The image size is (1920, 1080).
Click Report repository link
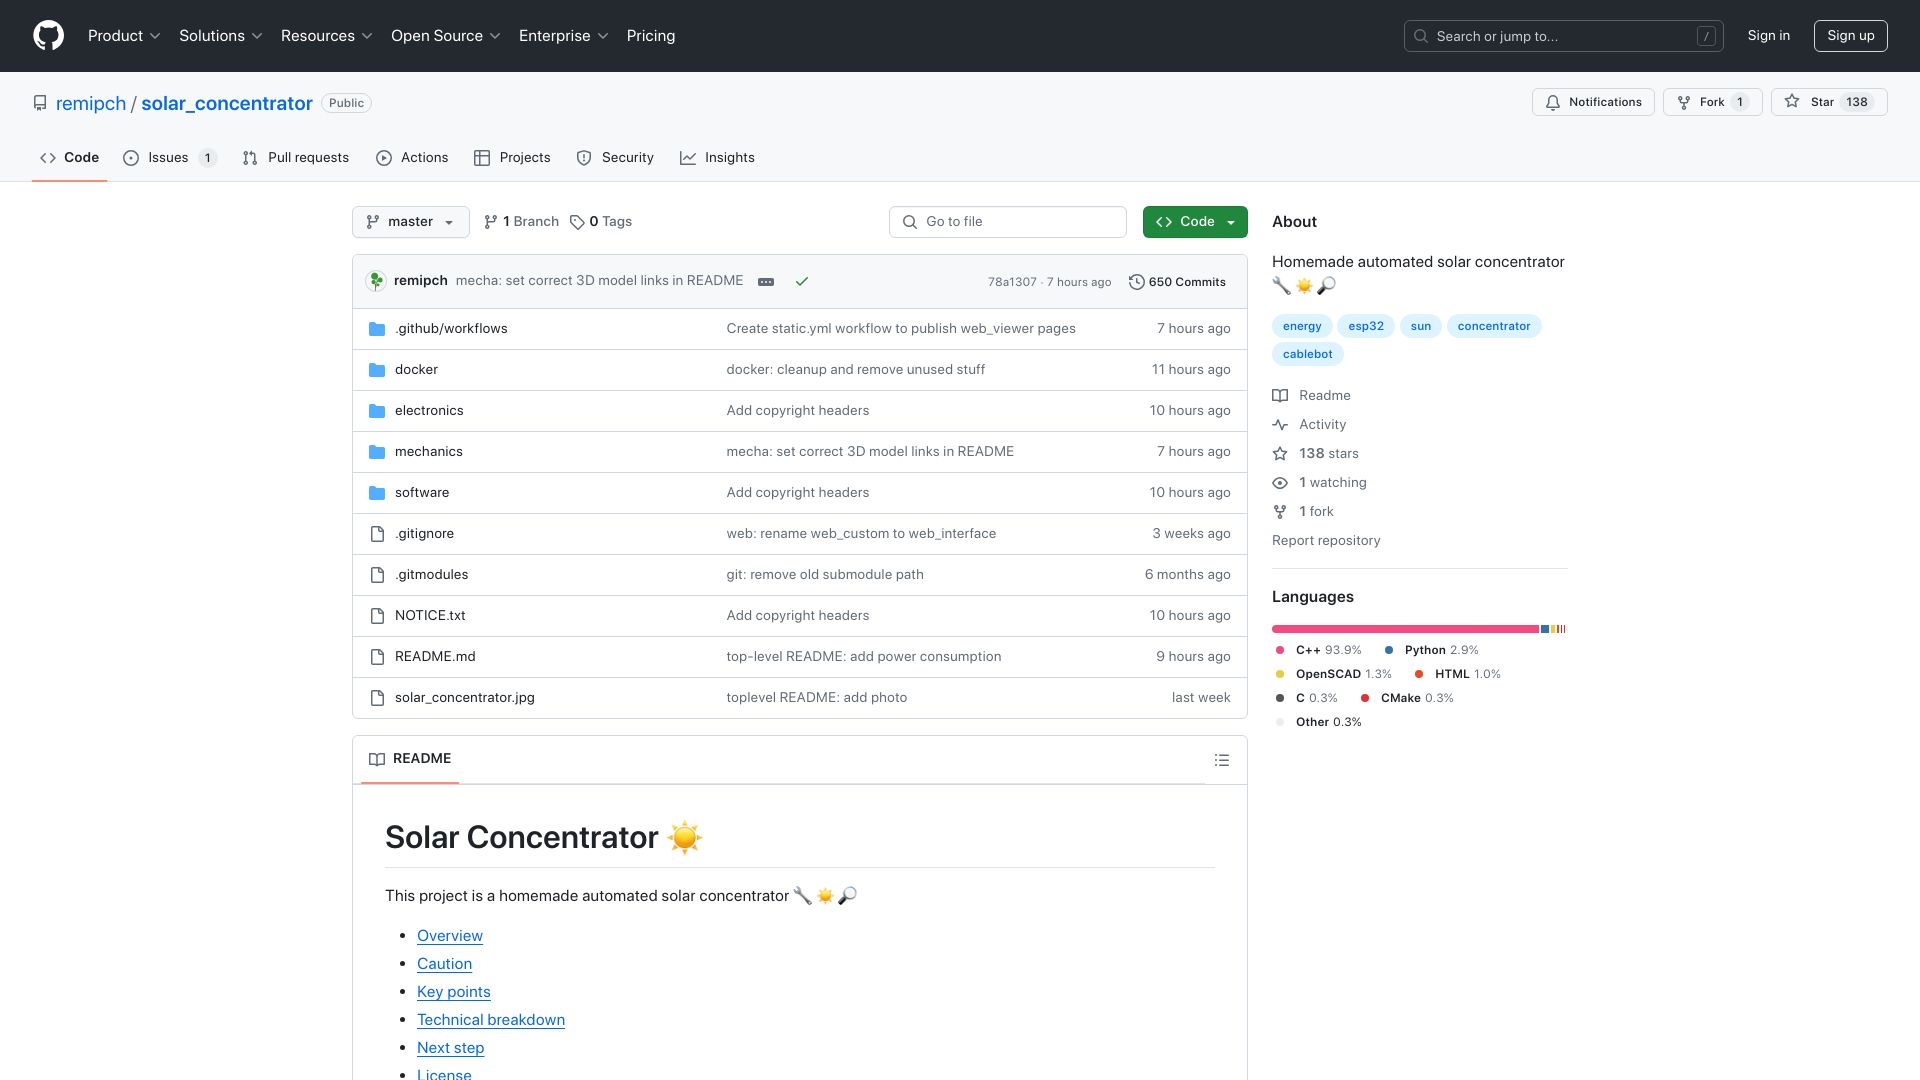[x=1326, y=541]
